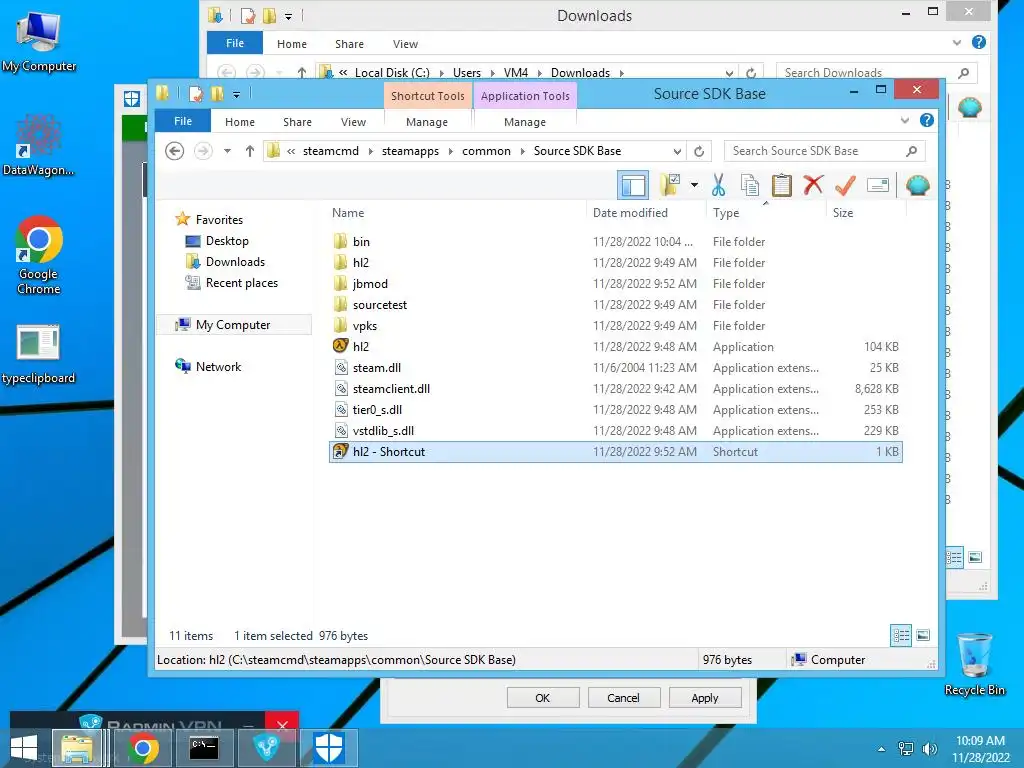This screenshot has width=1024, height=768.
Task: Open Google Chrome desktop shortcut
Action: tap(39, 255)
